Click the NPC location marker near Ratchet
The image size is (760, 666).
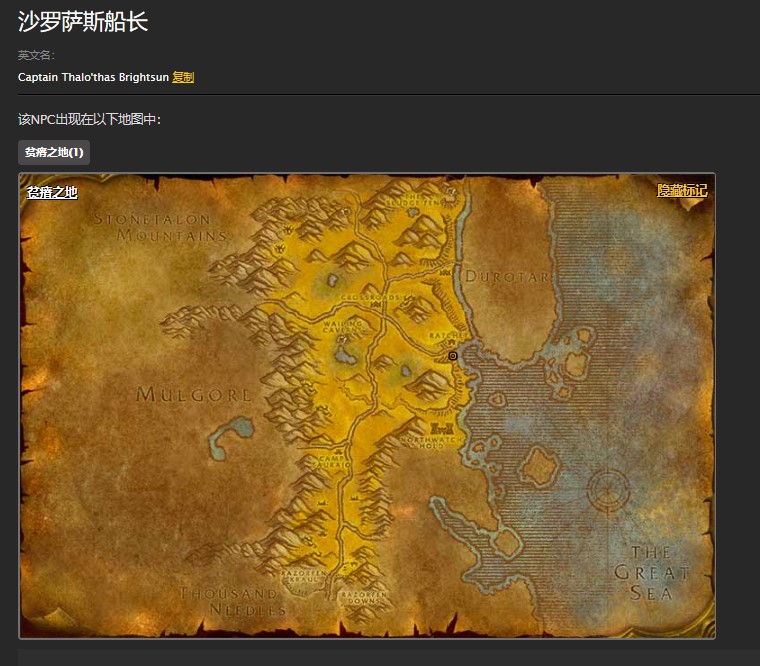453,355
